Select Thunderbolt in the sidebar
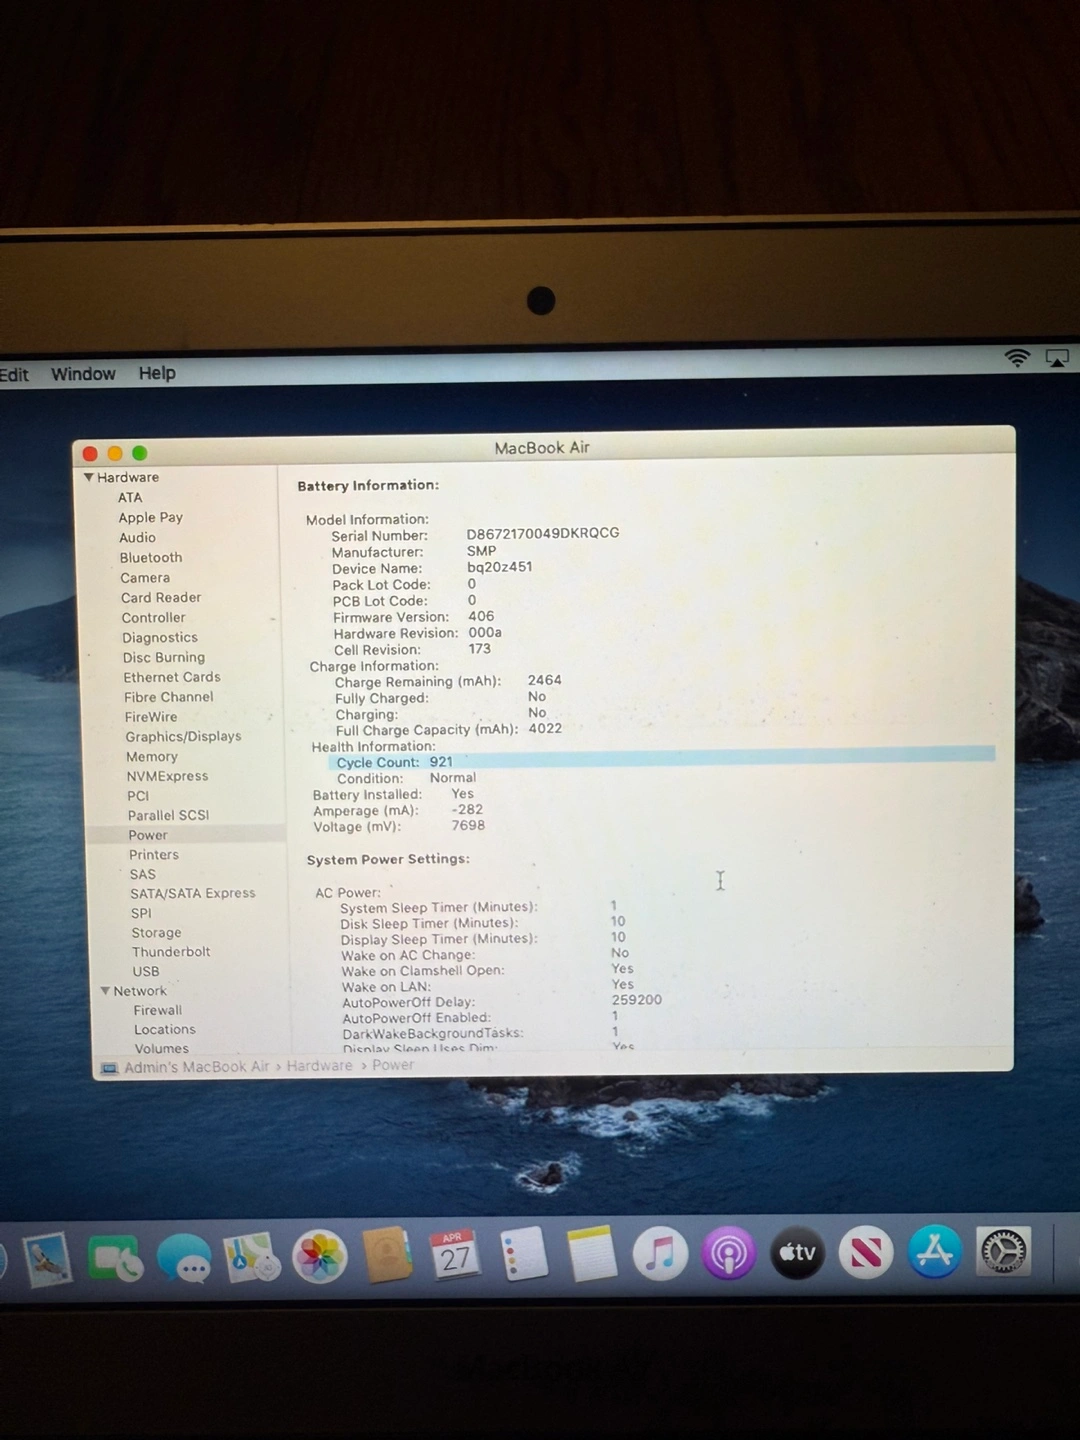 (171, 952)
